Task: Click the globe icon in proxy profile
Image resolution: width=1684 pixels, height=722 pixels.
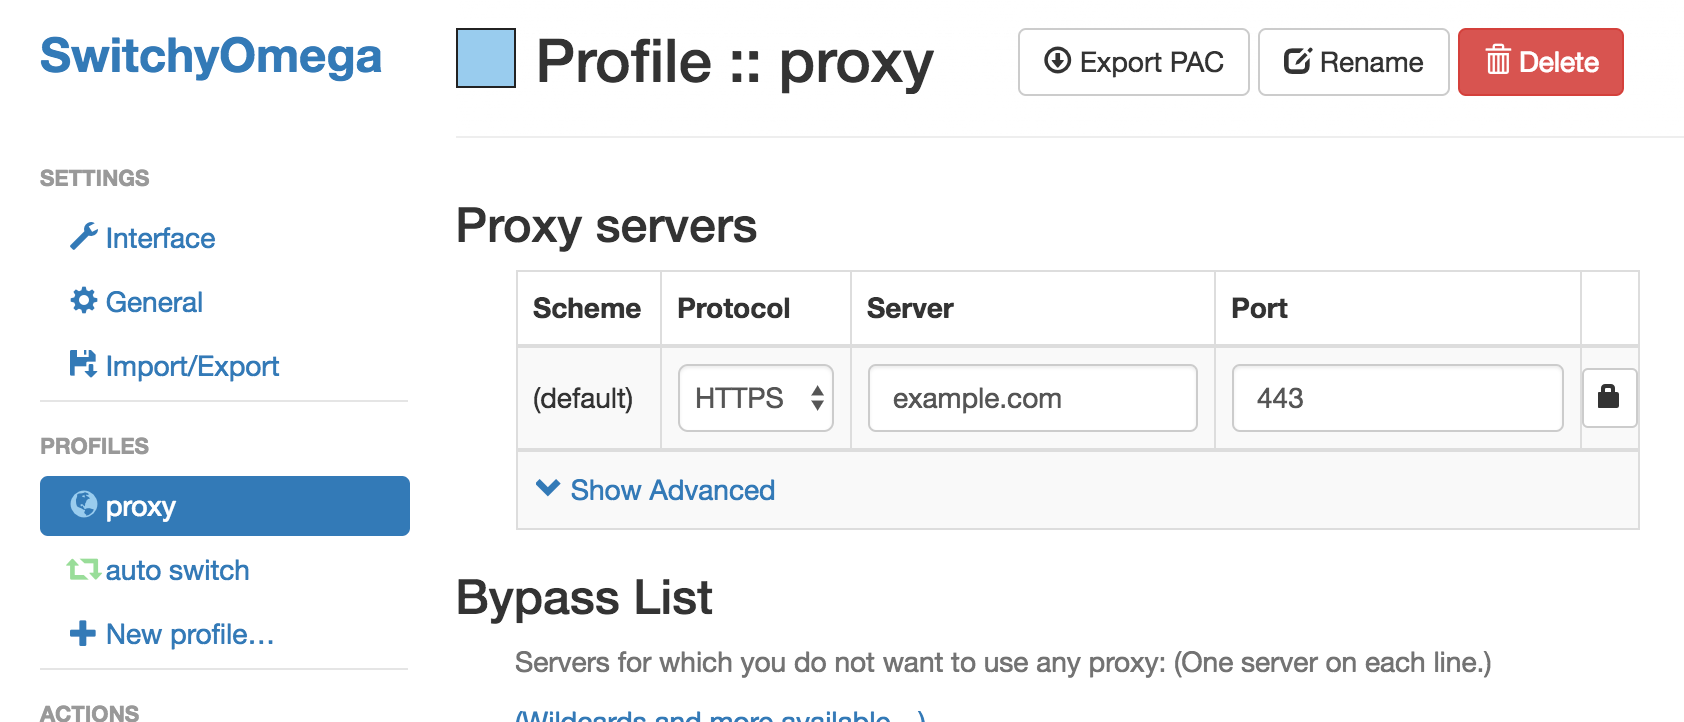Action: pos(84,504)
